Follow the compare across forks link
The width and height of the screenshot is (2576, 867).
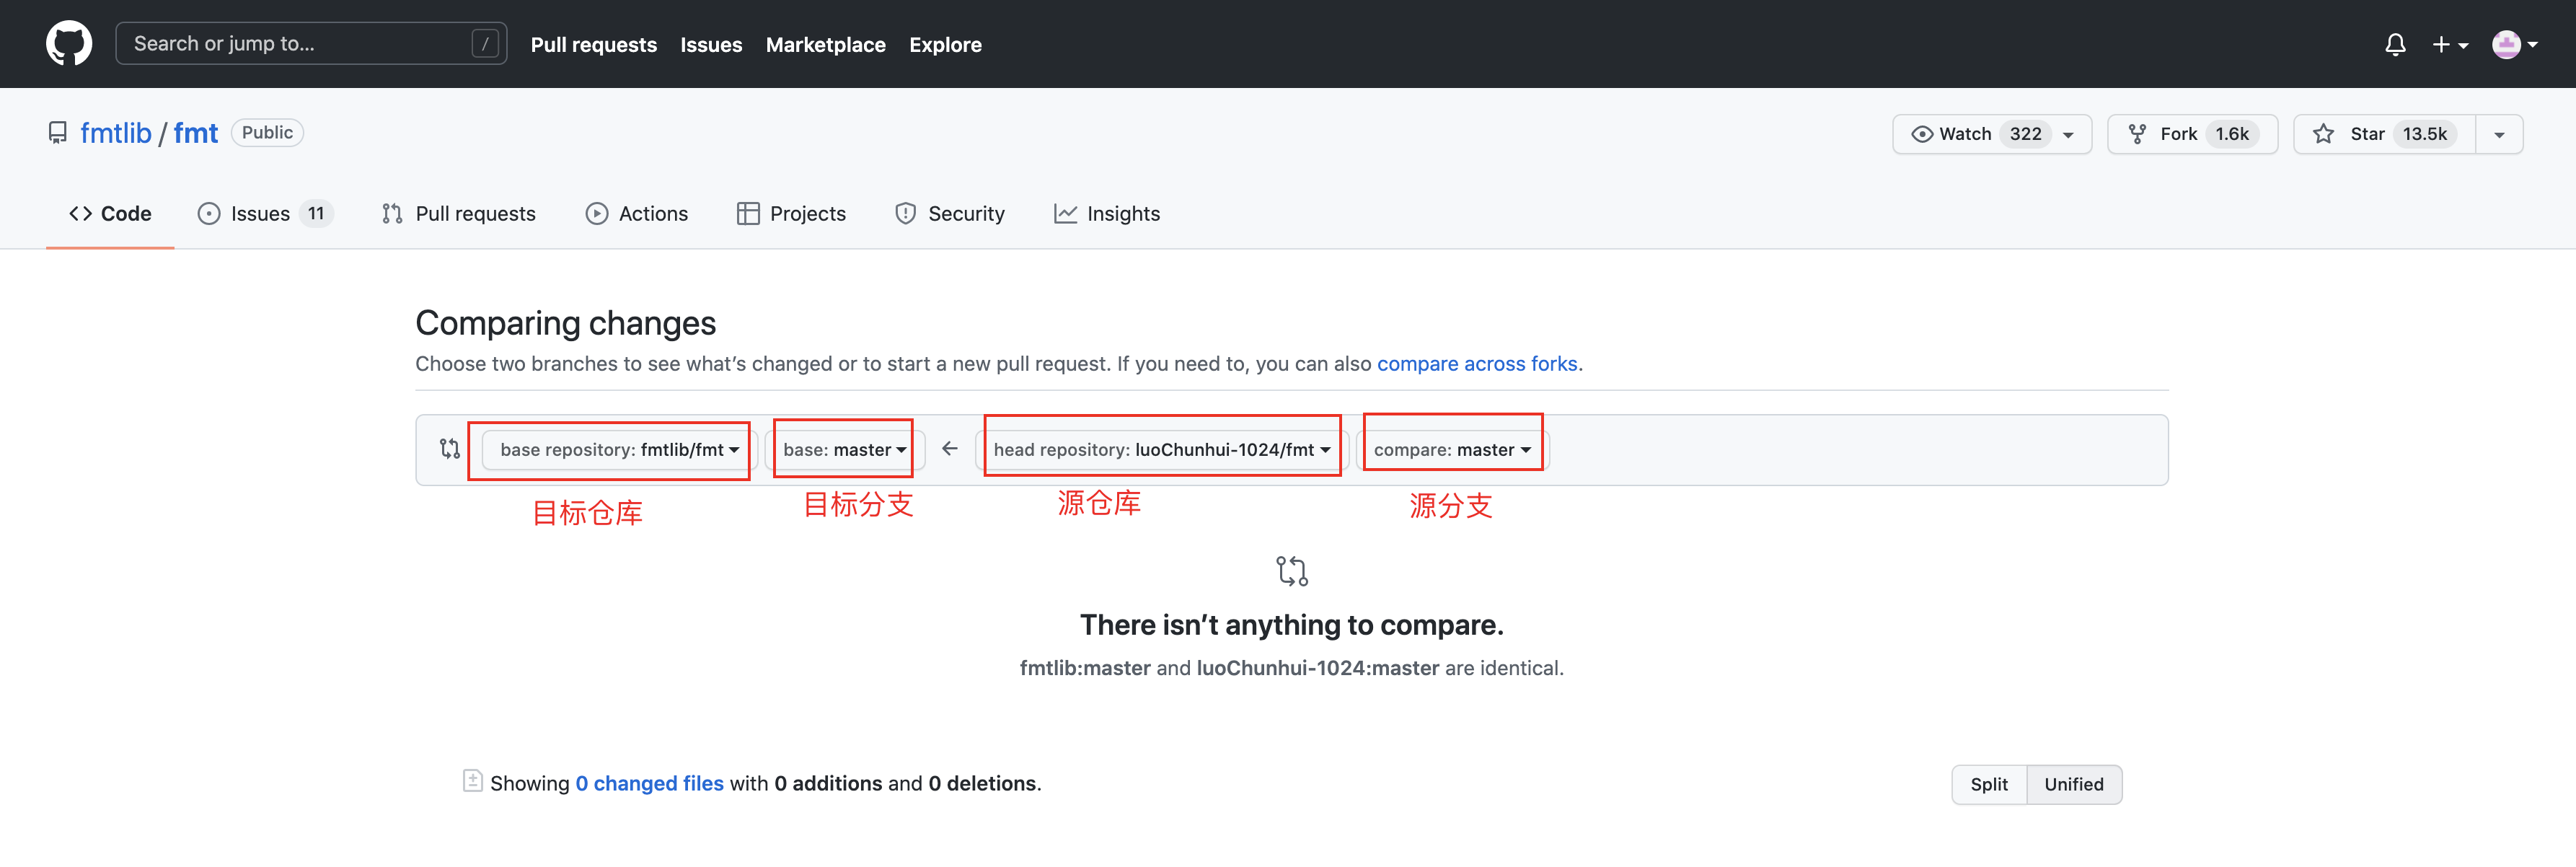(1476, 364)
